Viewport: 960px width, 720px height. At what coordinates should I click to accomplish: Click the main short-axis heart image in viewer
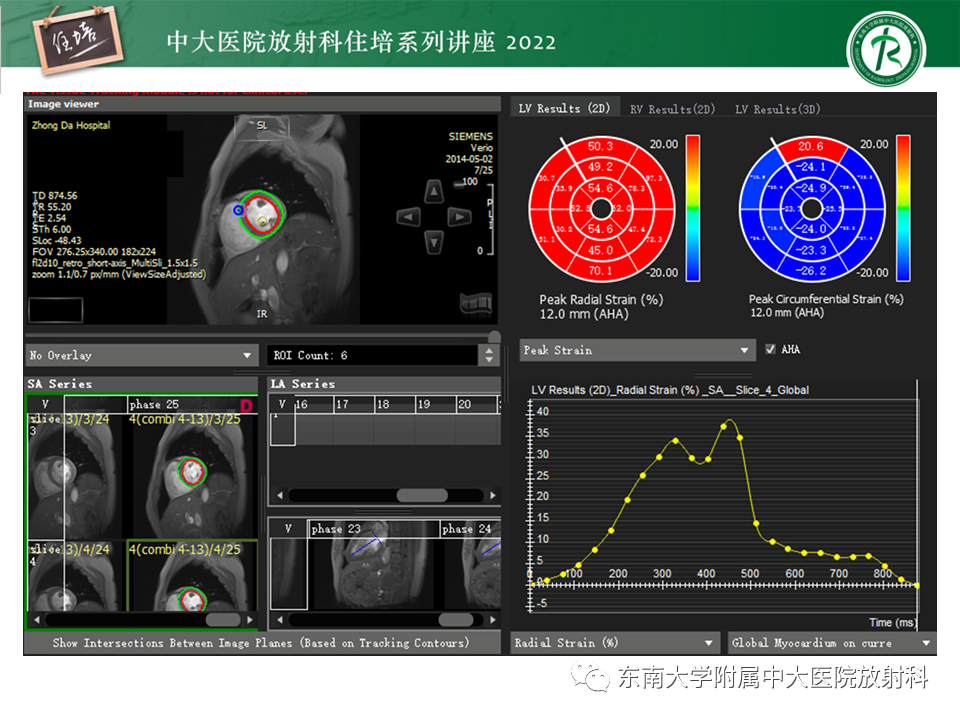(263, 219)
